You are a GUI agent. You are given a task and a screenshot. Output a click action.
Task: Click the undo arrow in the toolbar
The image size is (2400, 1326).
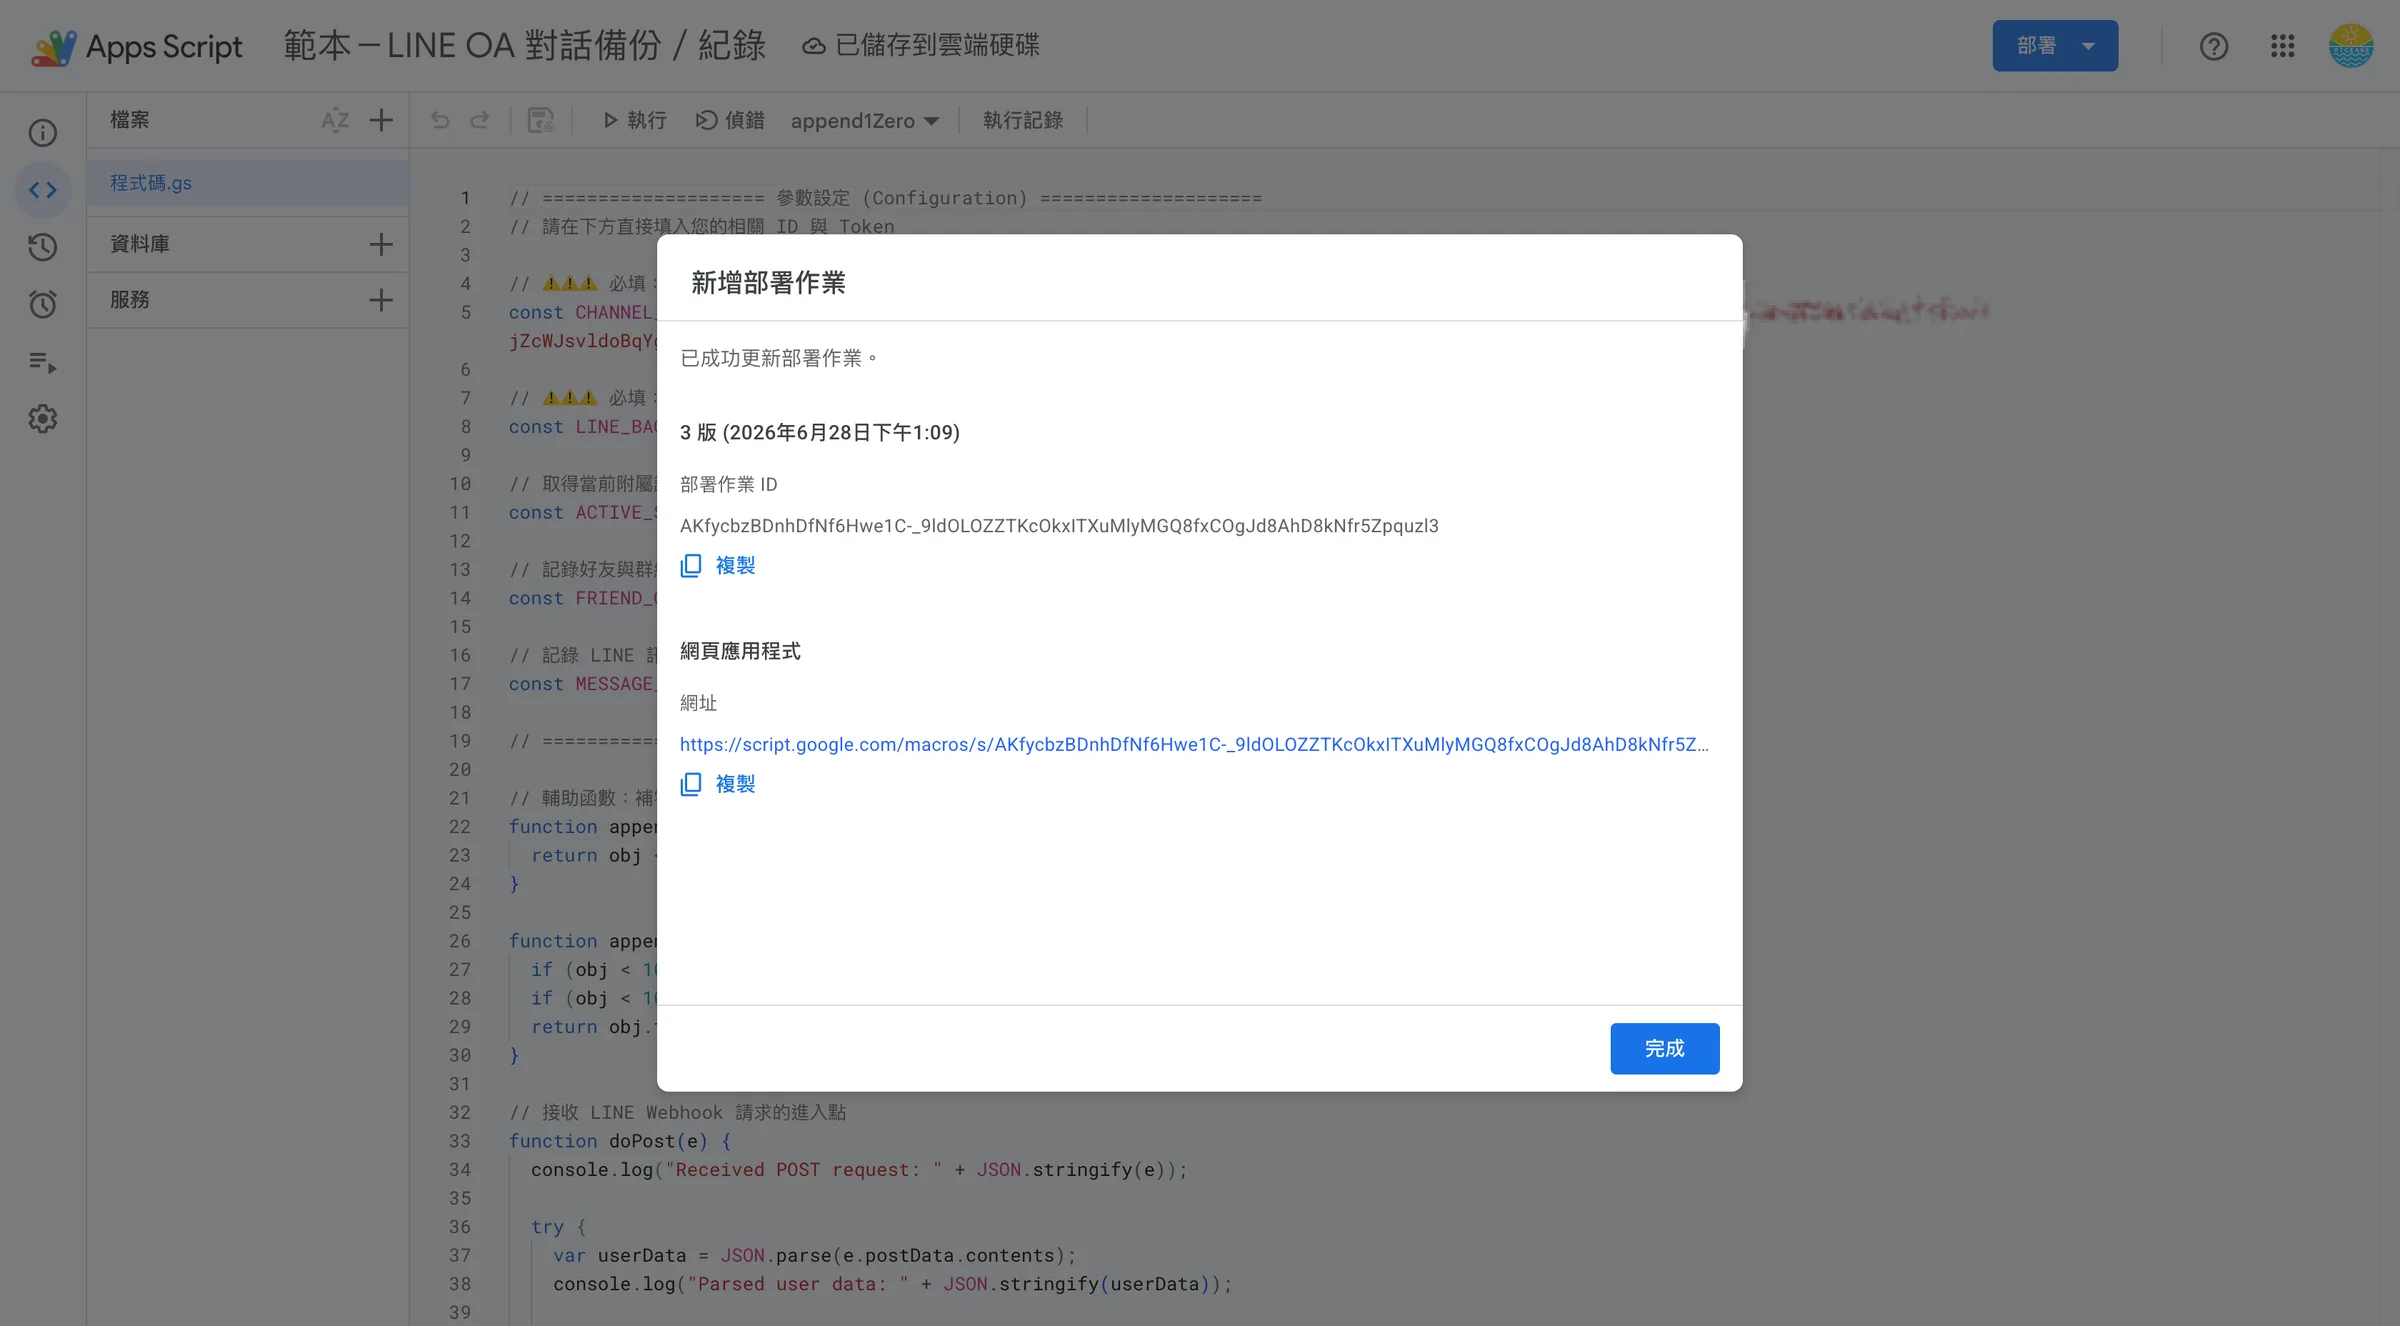[x=440, y=120]
